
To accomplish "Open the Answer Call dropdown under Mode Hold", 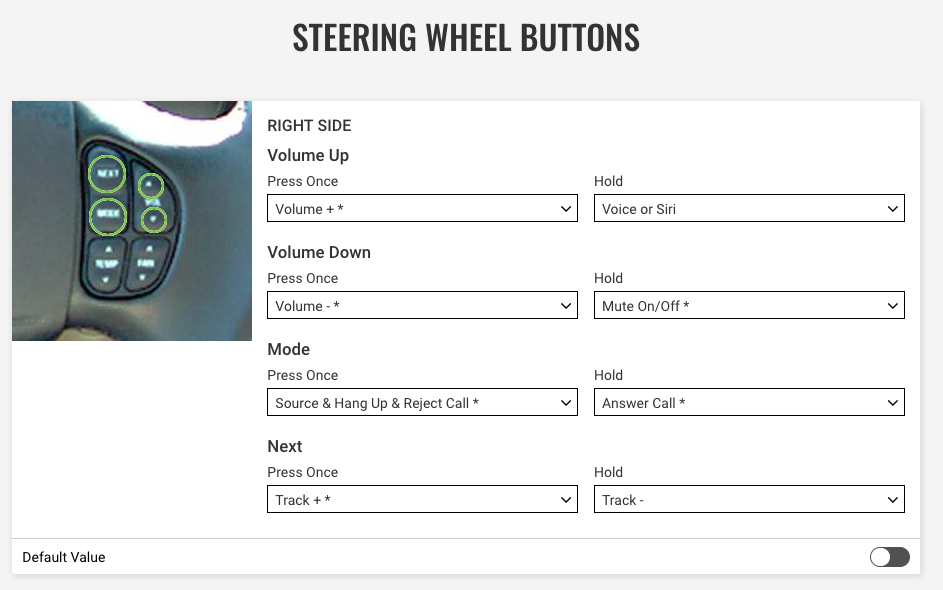I will [x=749, y=402].
